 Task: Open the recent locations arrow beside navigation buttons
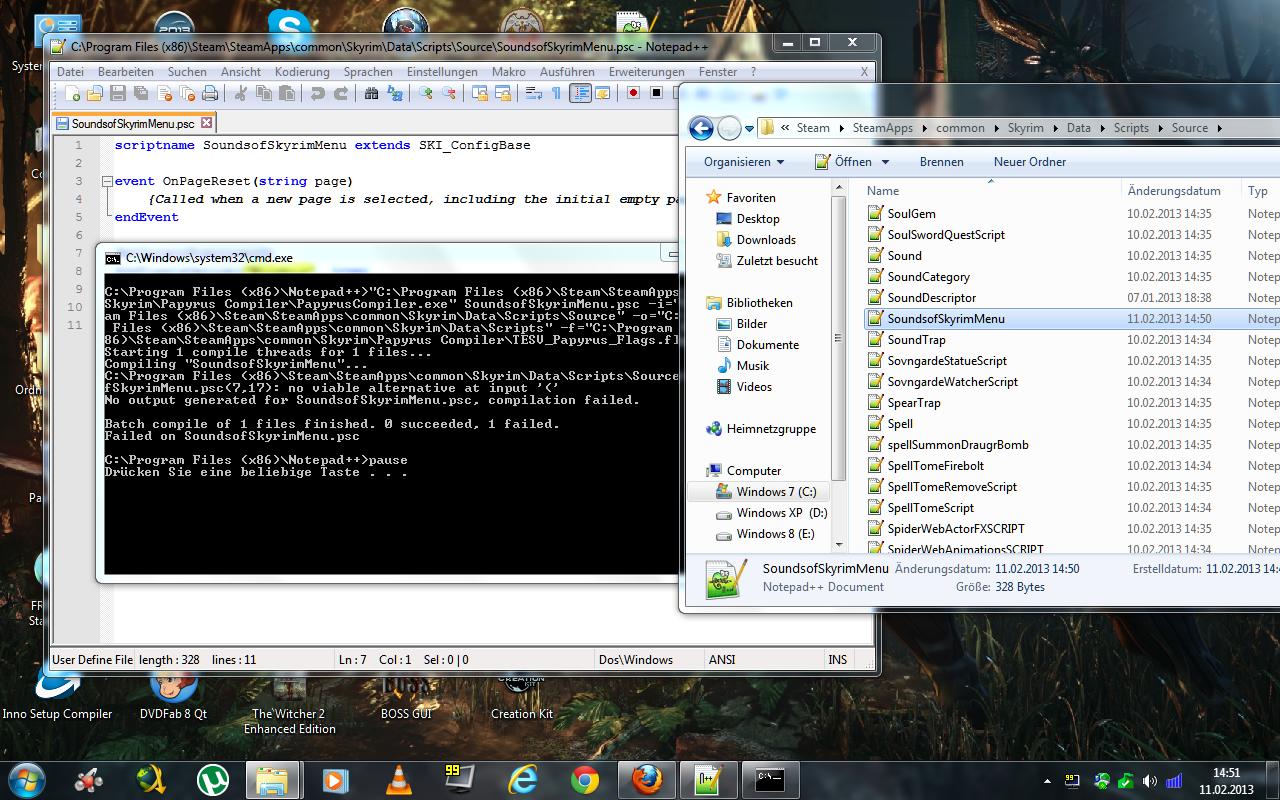751,128
